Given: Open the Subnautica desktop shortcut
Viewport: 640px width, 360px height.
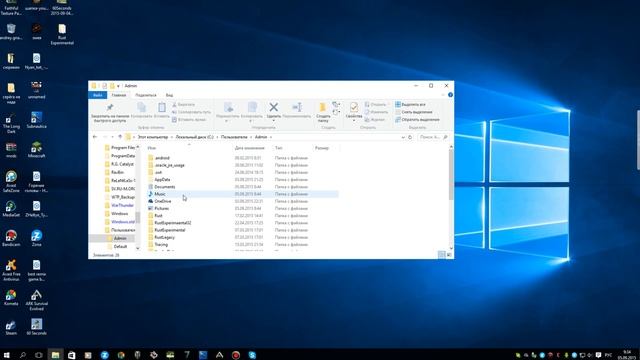Looking at the screenshot, I should [36, 120].
